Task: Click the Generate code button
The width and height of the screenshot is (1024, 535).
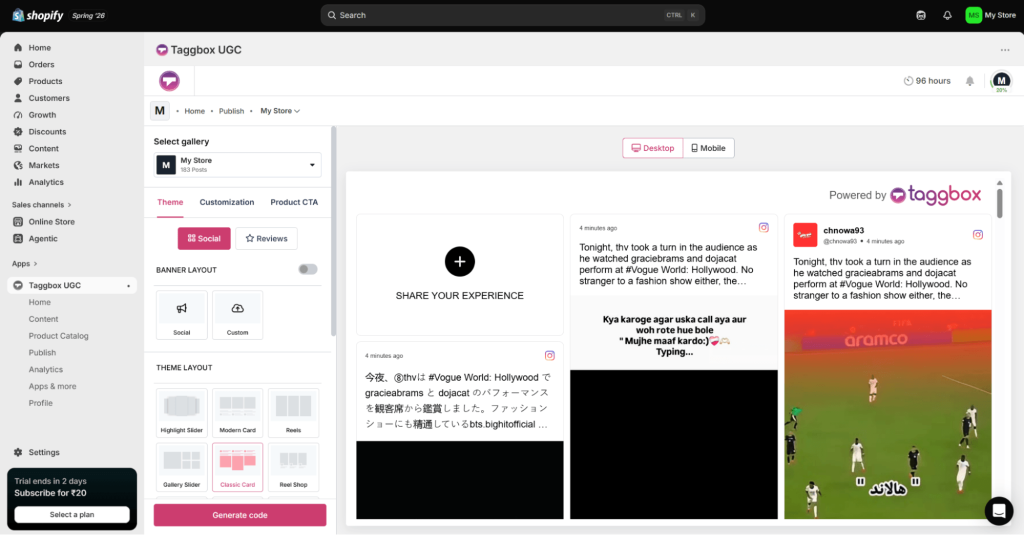Action: pos(240,515)
